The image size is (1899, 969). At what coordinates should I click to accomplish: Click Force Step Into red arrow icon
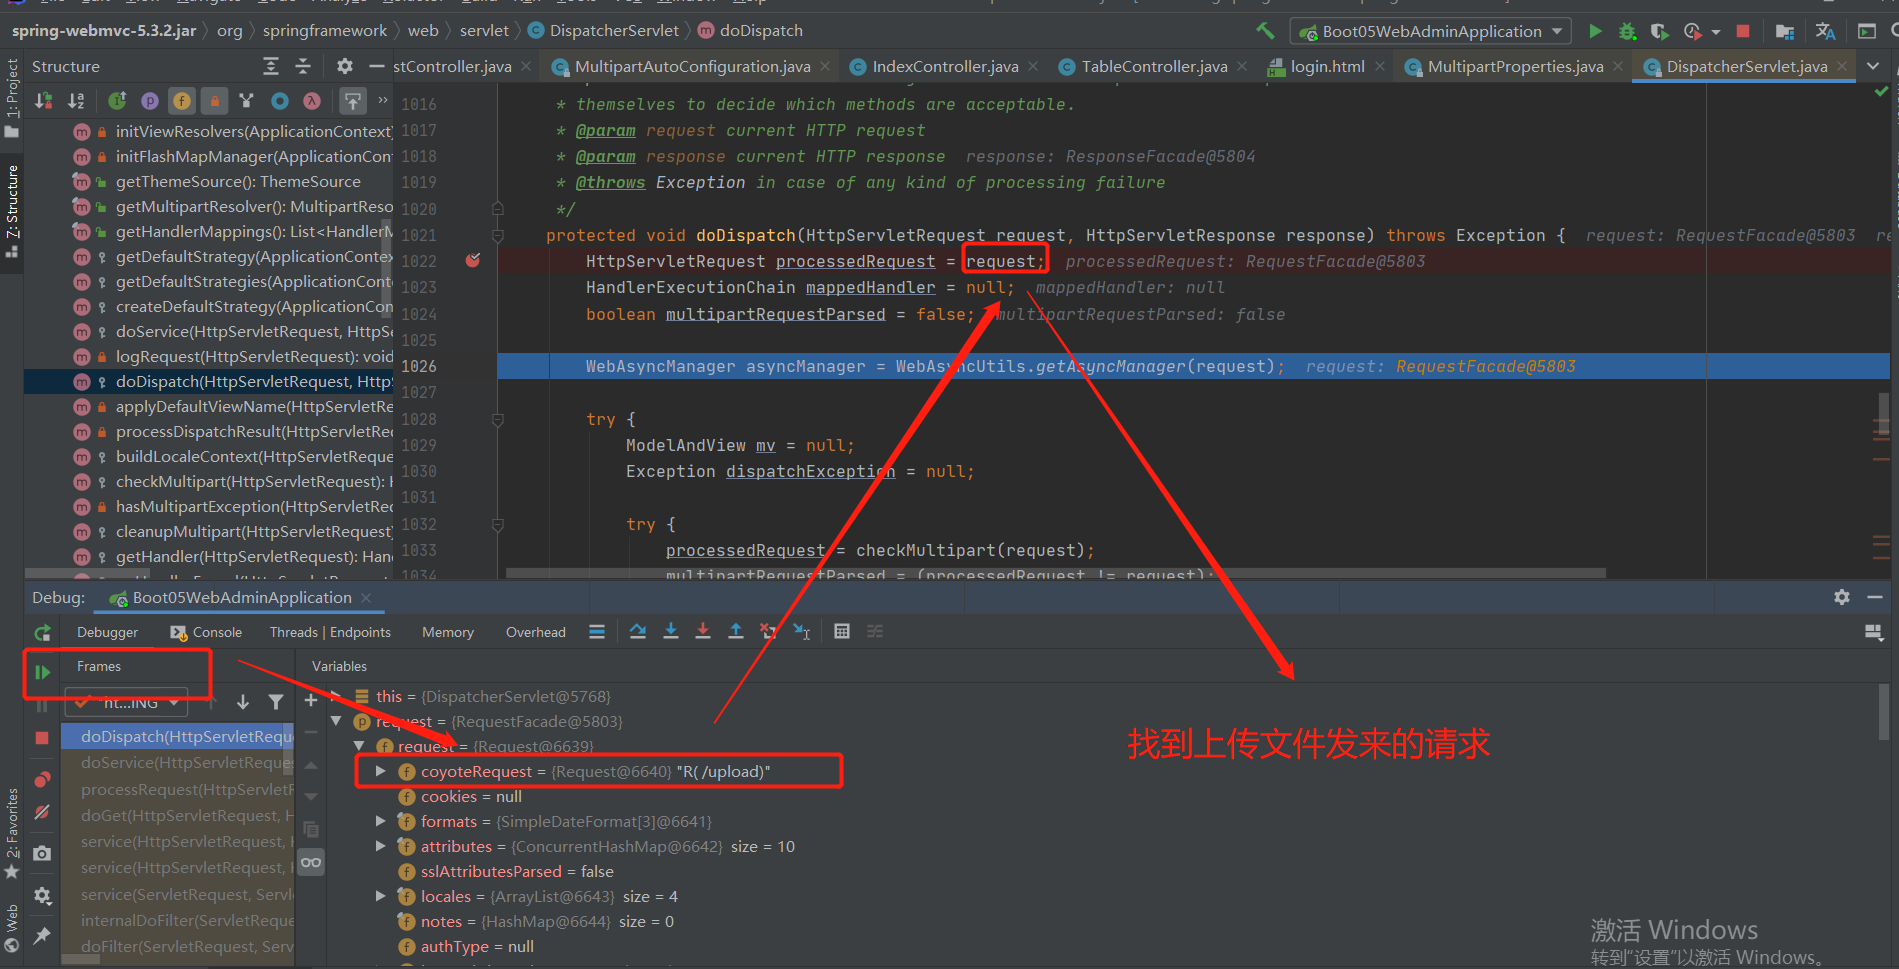click(x=703, y=631)
